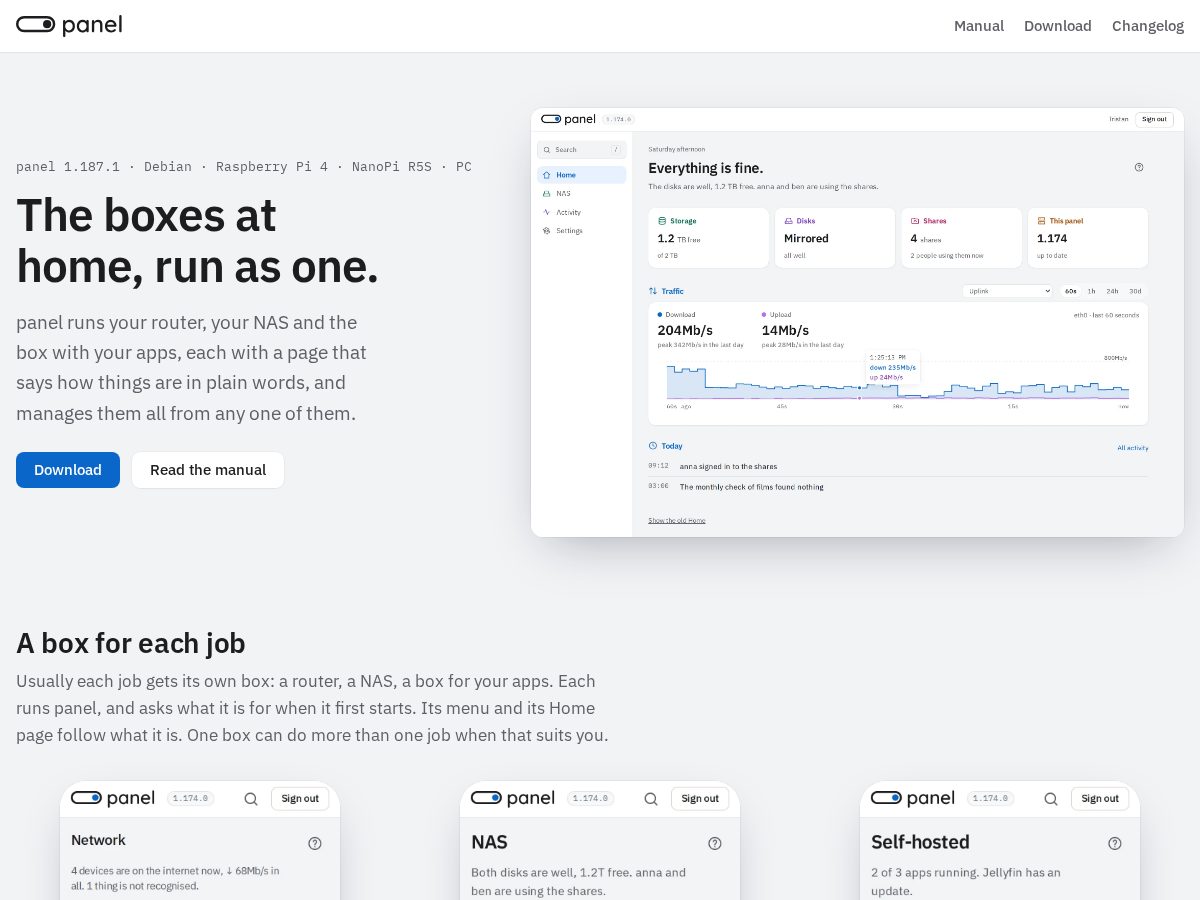This screenshot has height=900, width=1200.
Task: Click the Show the old Home link
Action: point(677,520)
